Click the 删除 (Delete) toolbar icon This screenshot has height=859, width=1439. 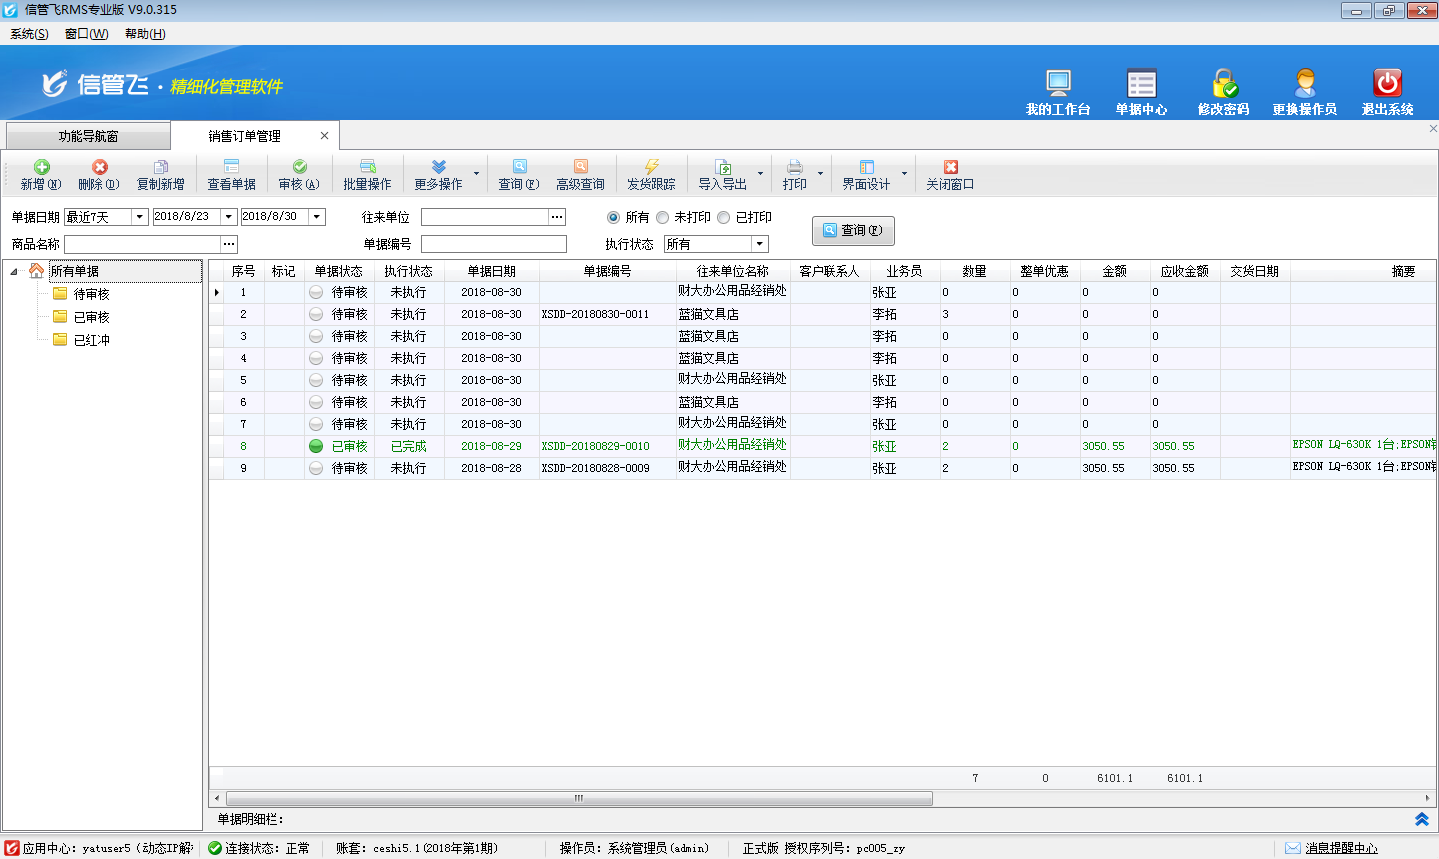(x=99, y=168)
